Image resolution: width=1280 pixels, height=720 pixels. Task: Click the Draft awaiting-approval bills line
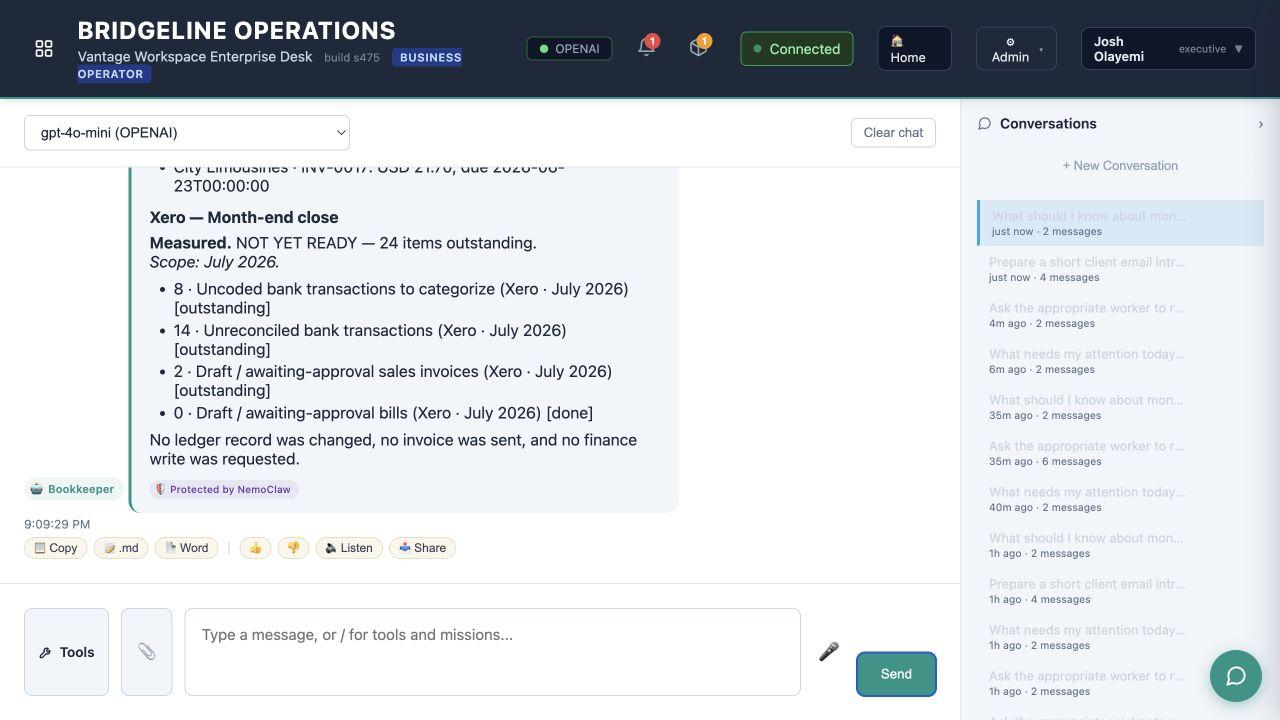click(x=383, y=413)
